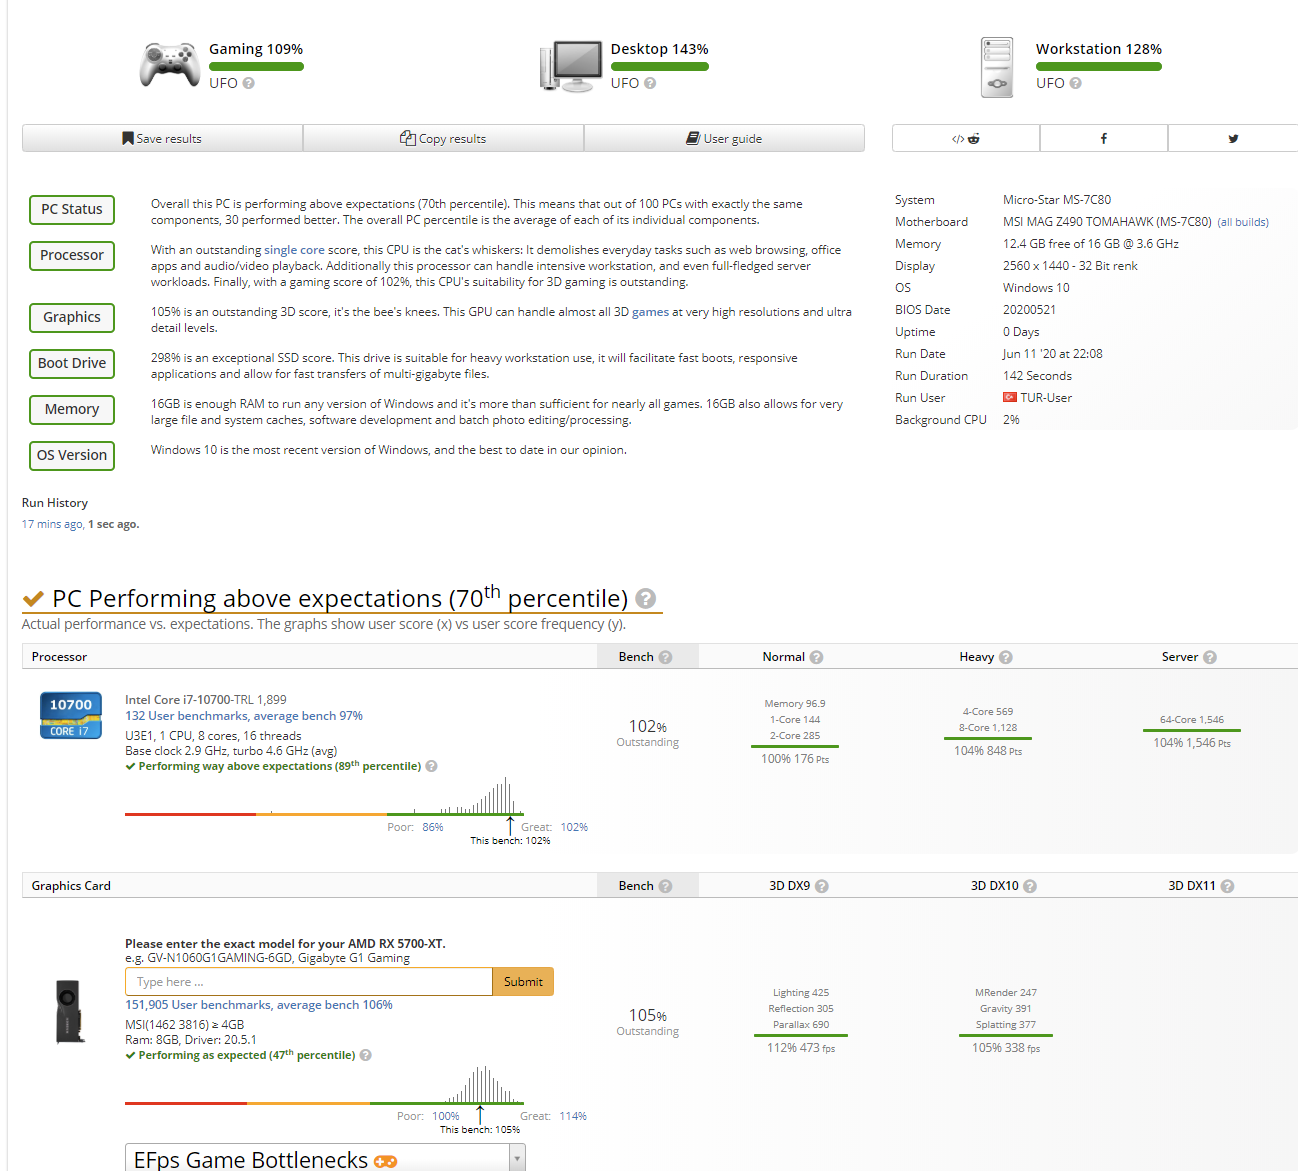Viewport: 1298px width, 1171px height.
Task: Submit the exact GPU model
Action: coord(523,982)
